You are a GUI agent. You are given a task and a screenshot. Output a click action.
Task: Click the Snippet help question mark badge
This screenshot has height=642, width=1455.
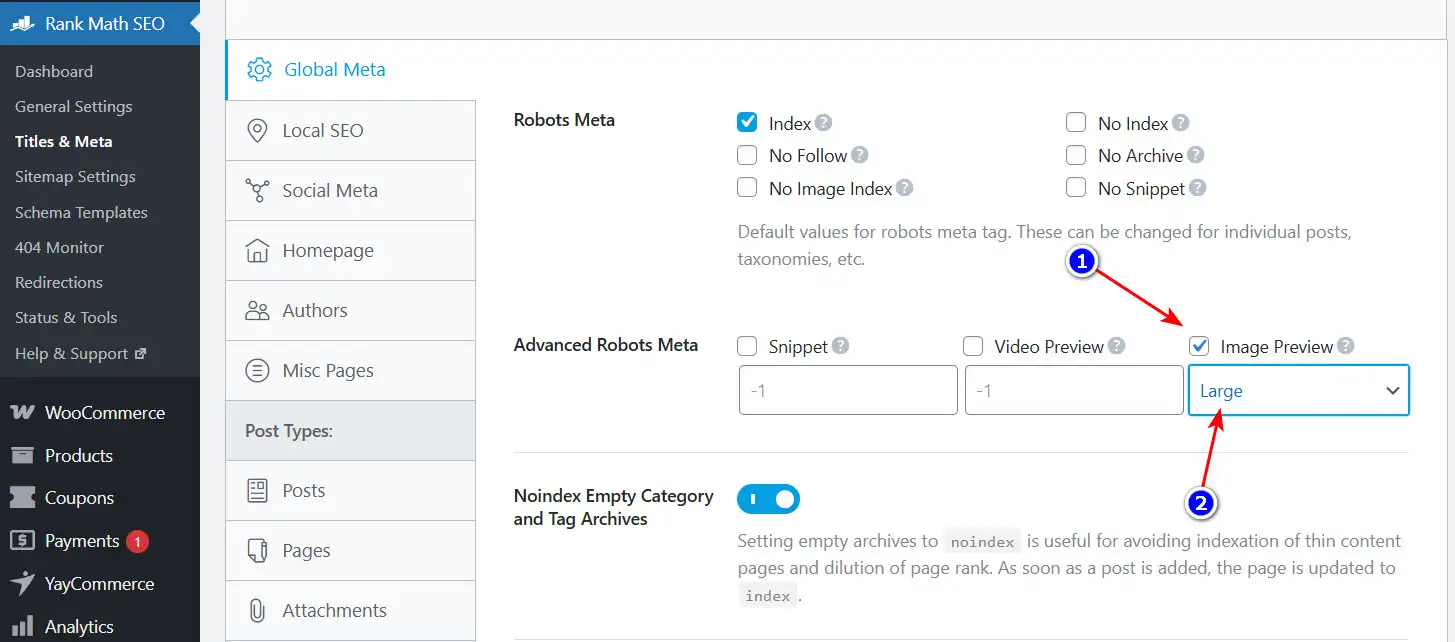841,344
